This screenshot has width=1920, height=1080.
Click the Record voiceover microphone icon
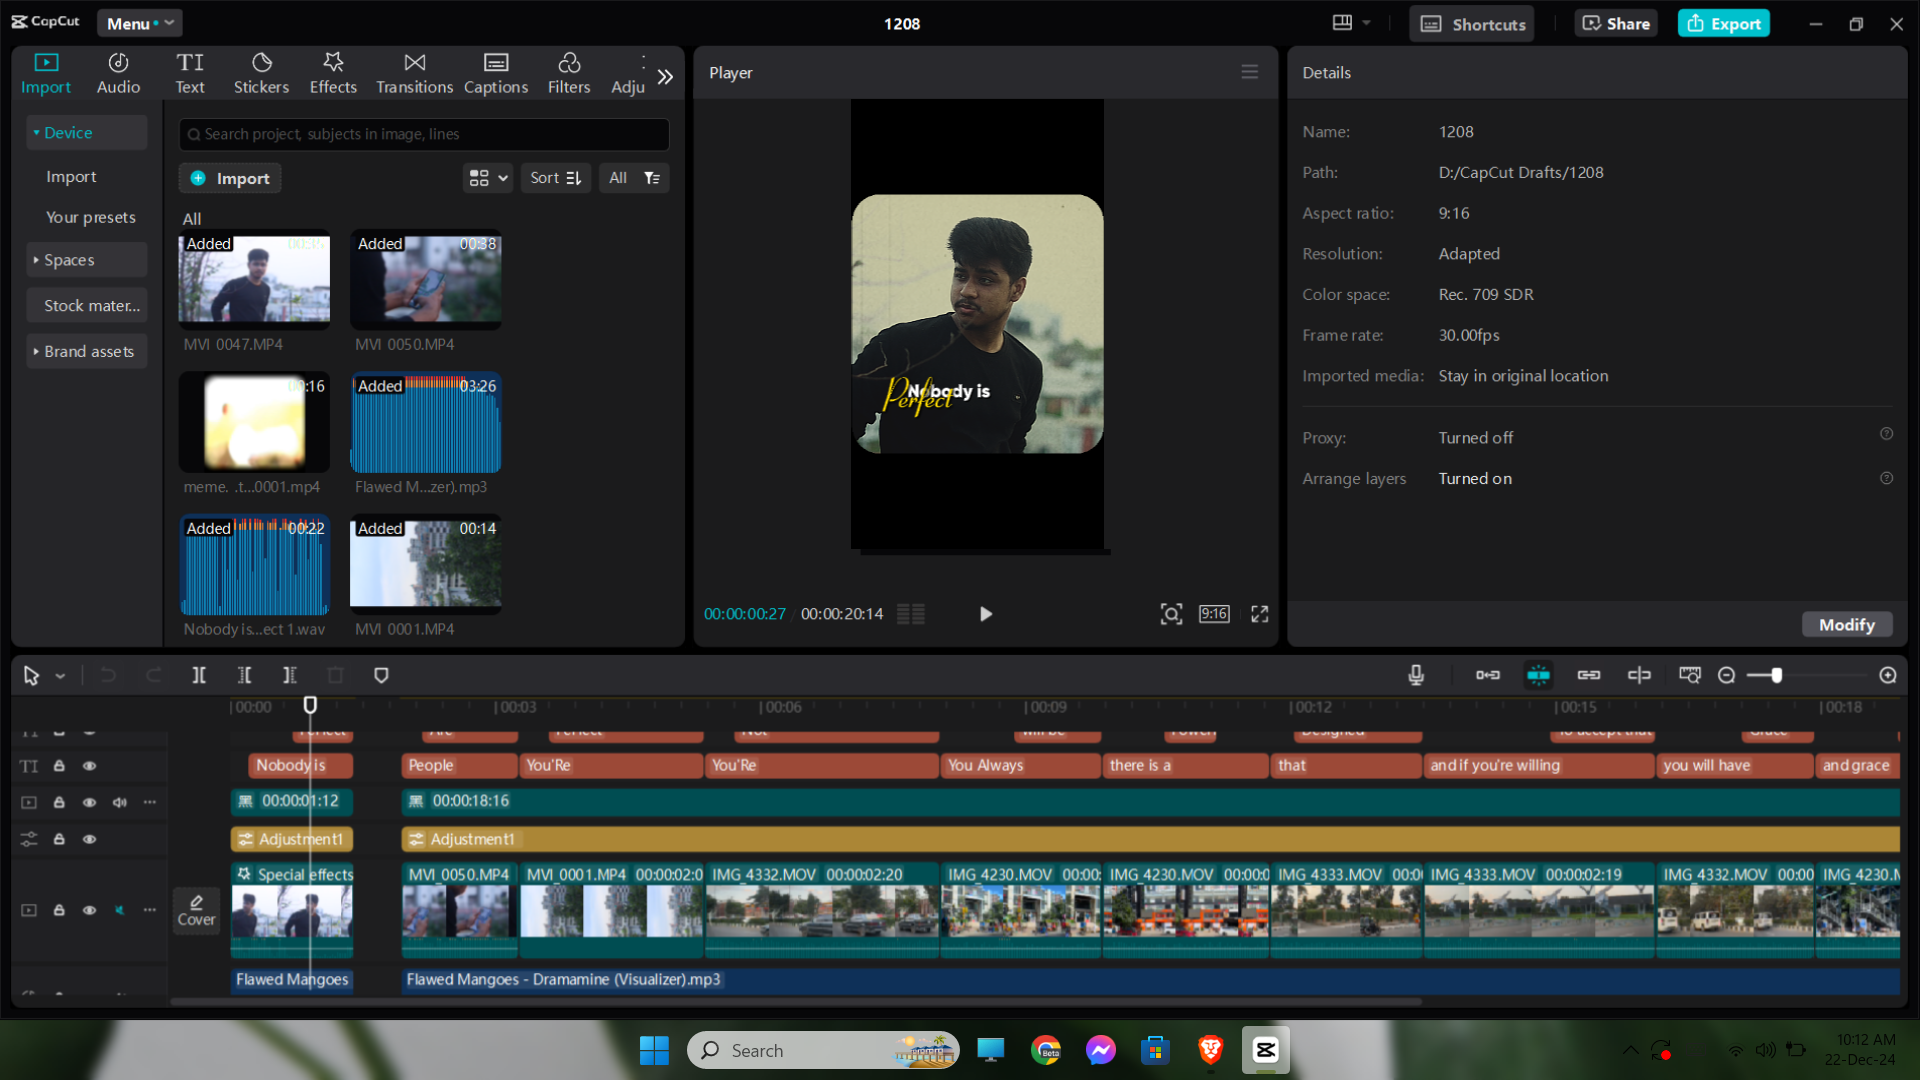pos(1416,676)
